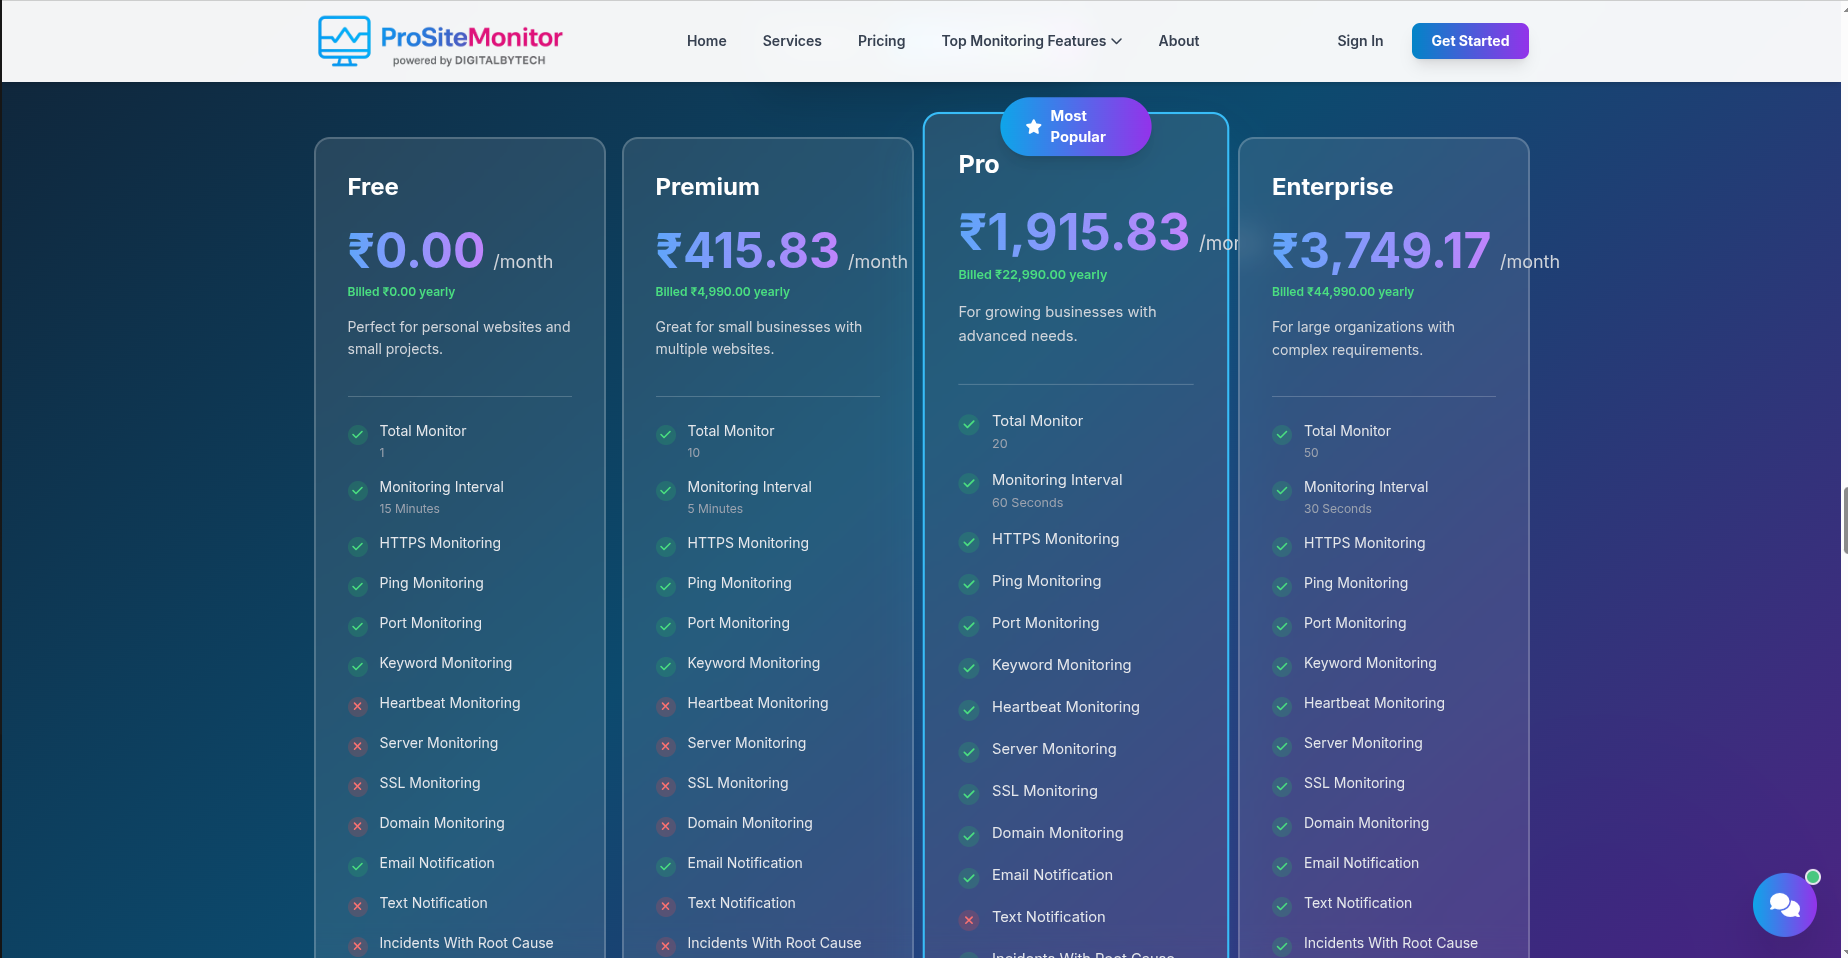Click the green status dot on the chat bubble
This screenshot has width=1848, height=958.
[x=1813, y=877]
